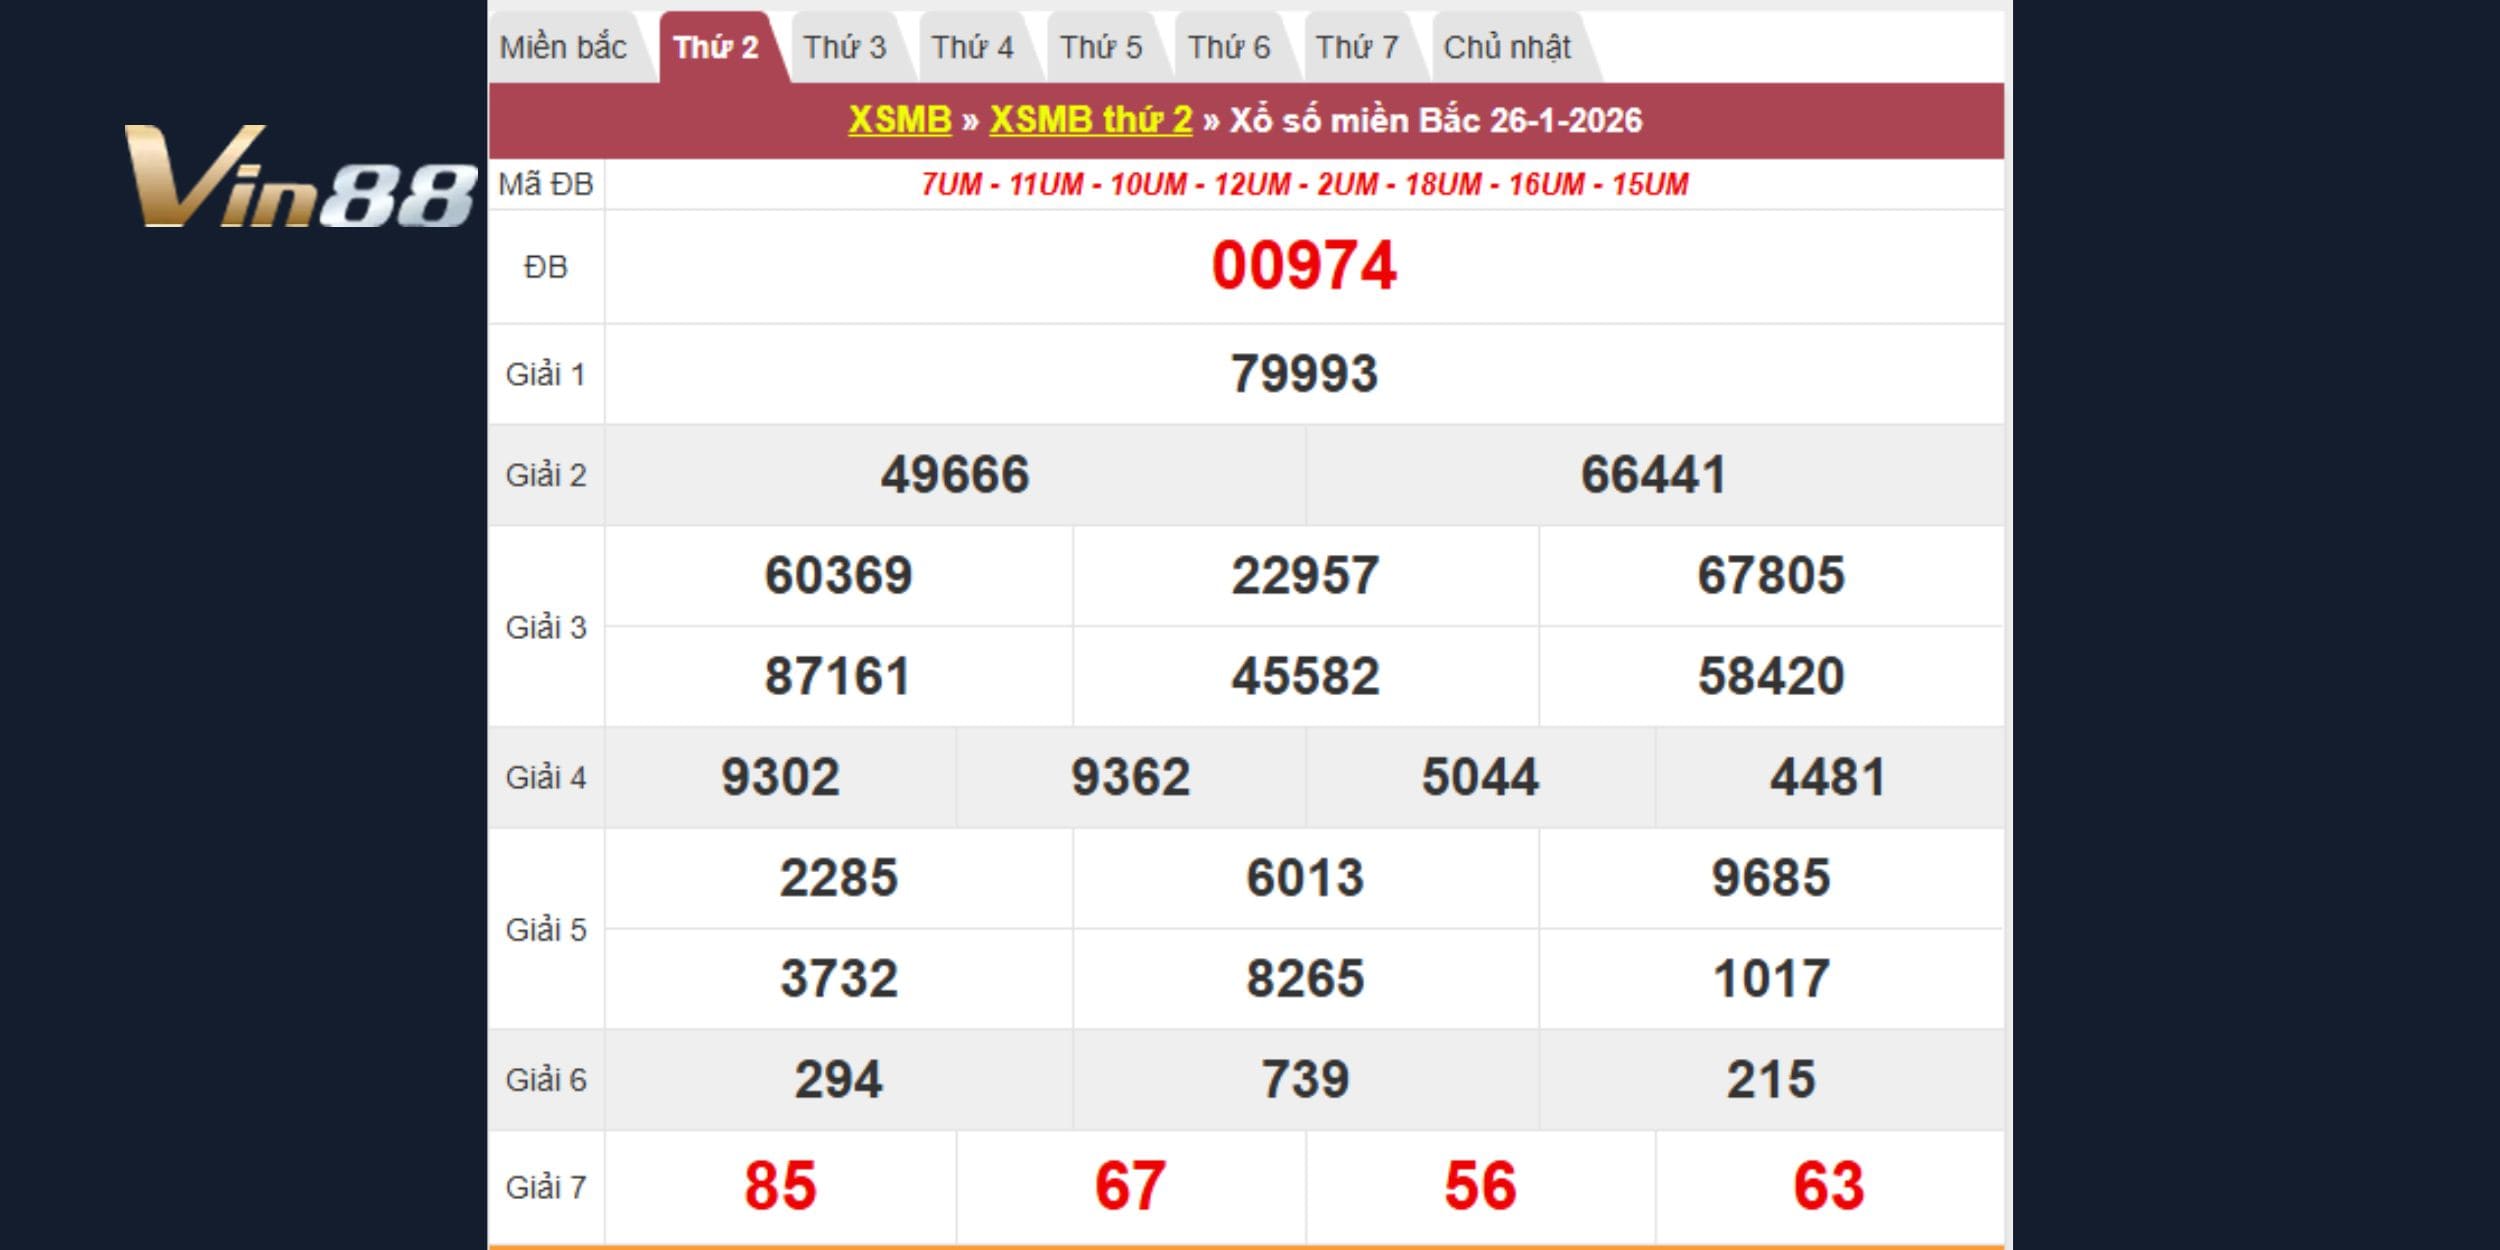Switch to the Thứ 4 tab
Viewport: 2500px width, 1250px height.
coord(973,47)
